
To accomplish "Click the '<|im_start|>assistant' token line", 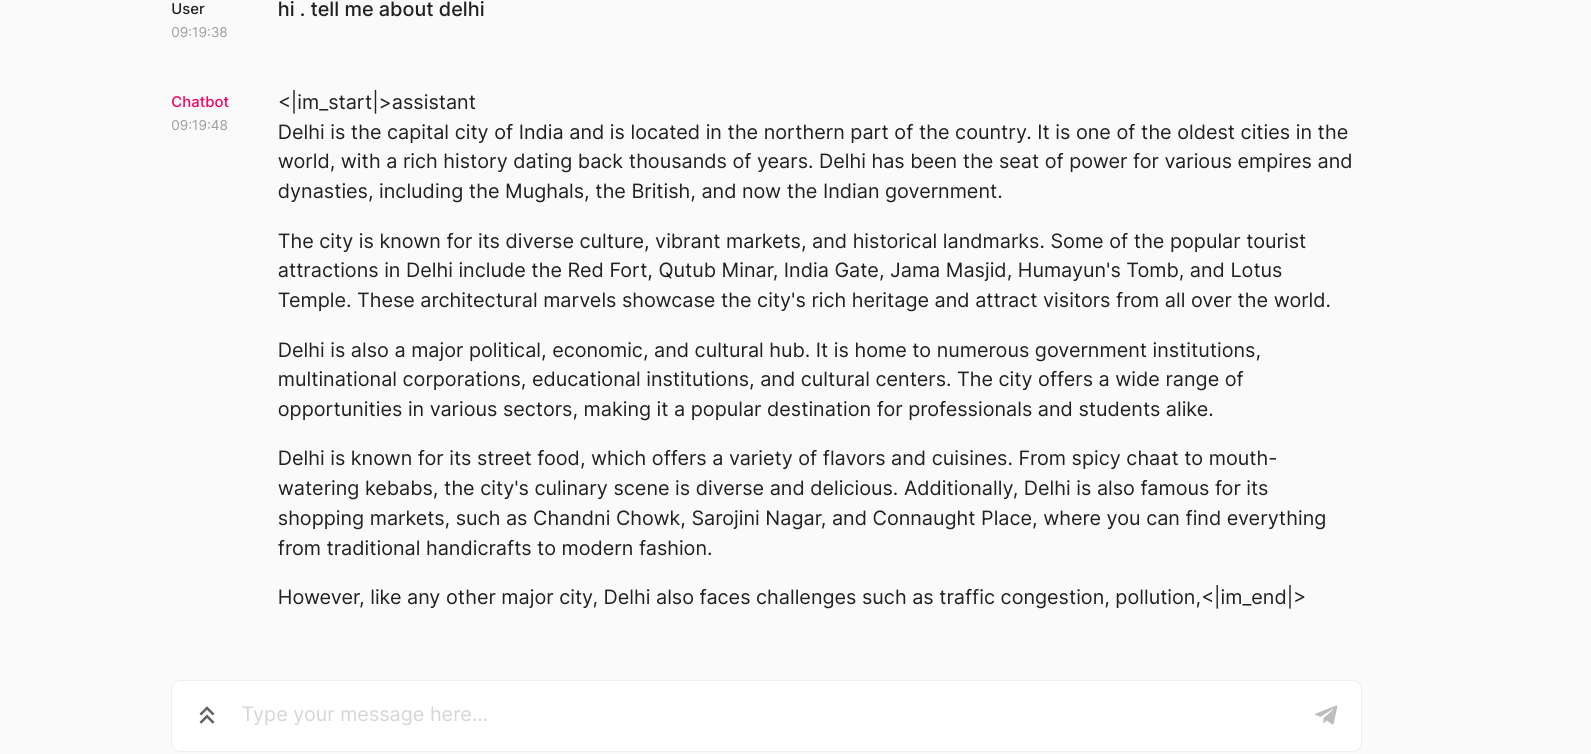I will point(377,102).
